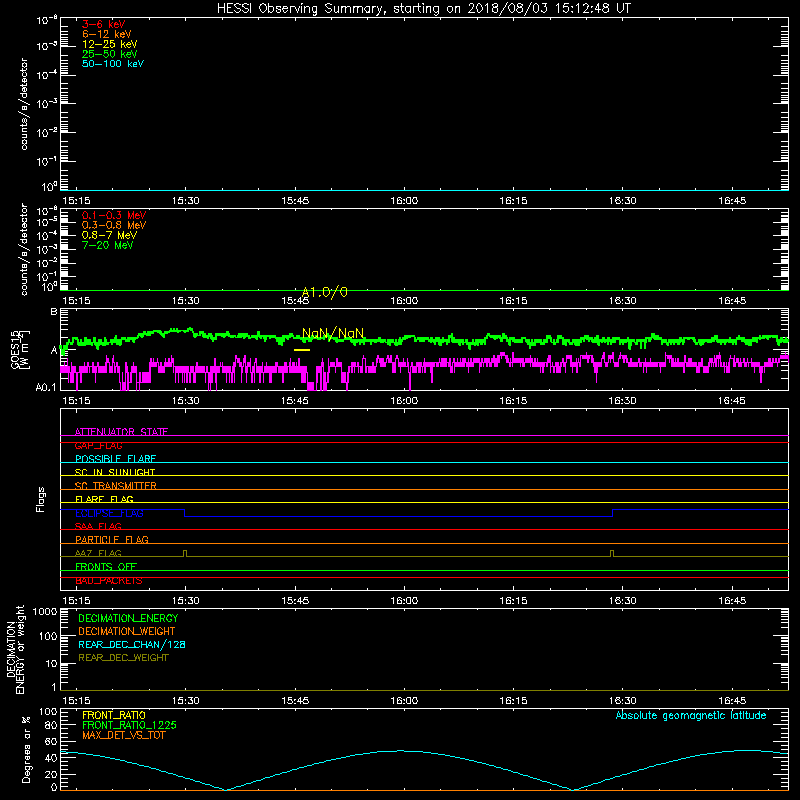Select the SAA_FLAG label
Screen dimensions: 800x800
[x=98, y=526]
